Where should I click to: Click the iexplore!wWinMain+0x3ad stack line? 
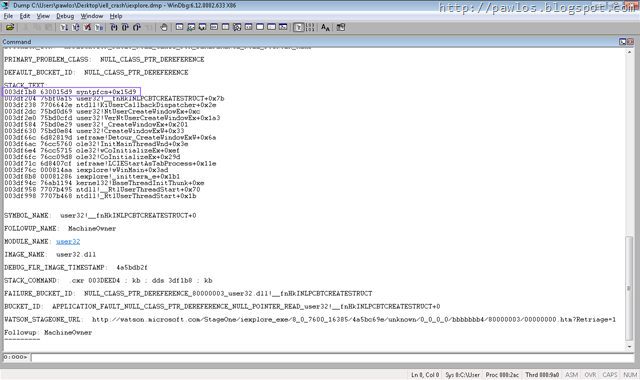tap(86, 170)
